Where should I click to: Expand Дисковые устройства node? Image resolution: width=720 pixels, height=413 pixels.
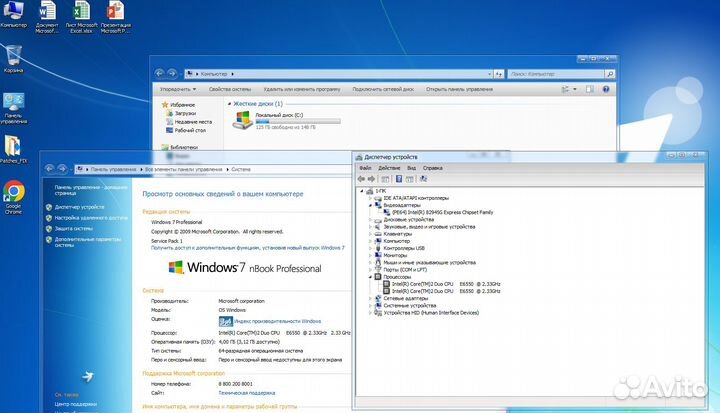pos(370,220)
